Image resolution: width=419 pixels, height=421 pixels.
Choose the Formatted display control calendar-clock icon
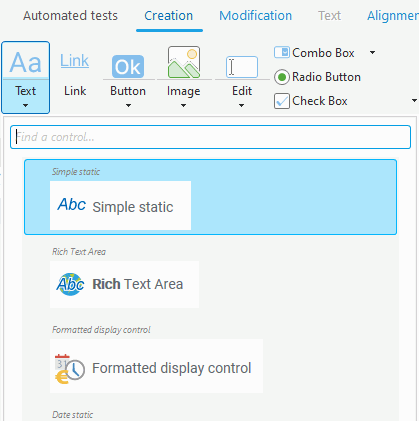tap(70, 369)
